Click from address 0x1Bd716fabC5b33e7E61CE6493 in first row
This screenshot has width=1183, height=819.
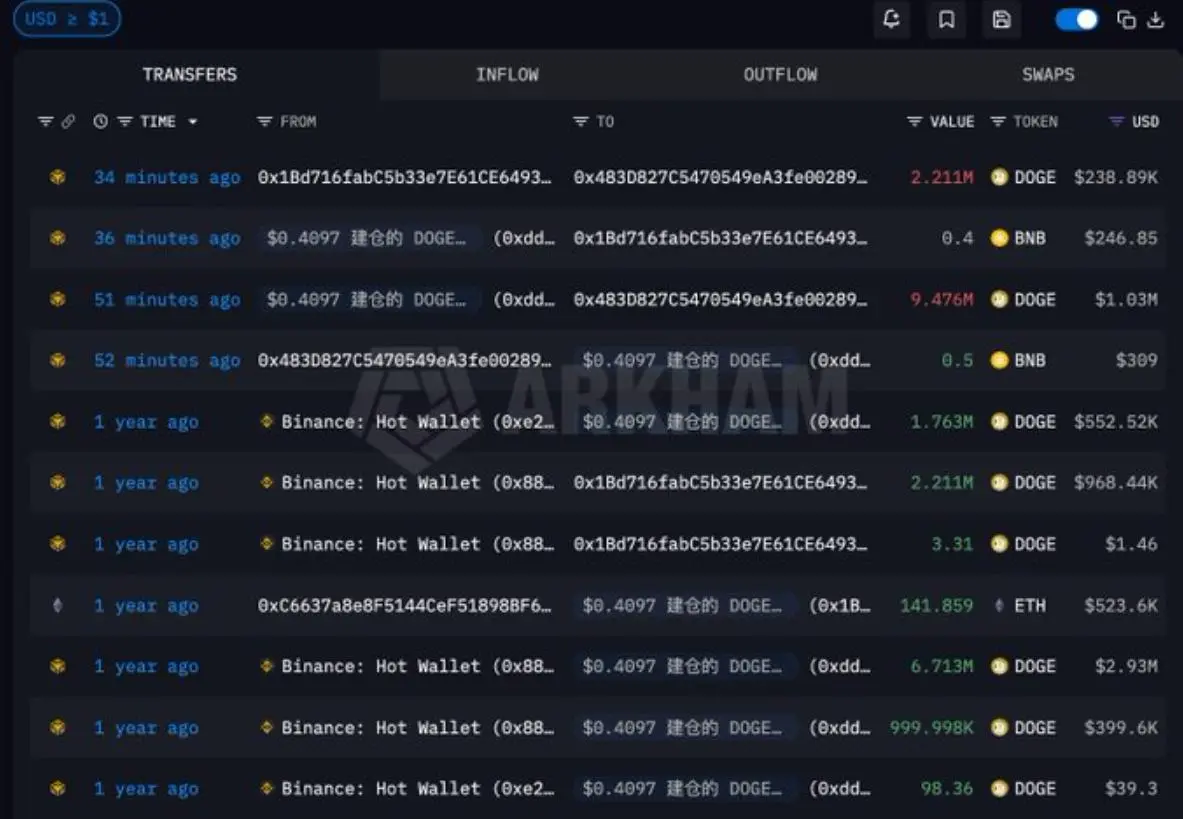(x=404, y=177)
